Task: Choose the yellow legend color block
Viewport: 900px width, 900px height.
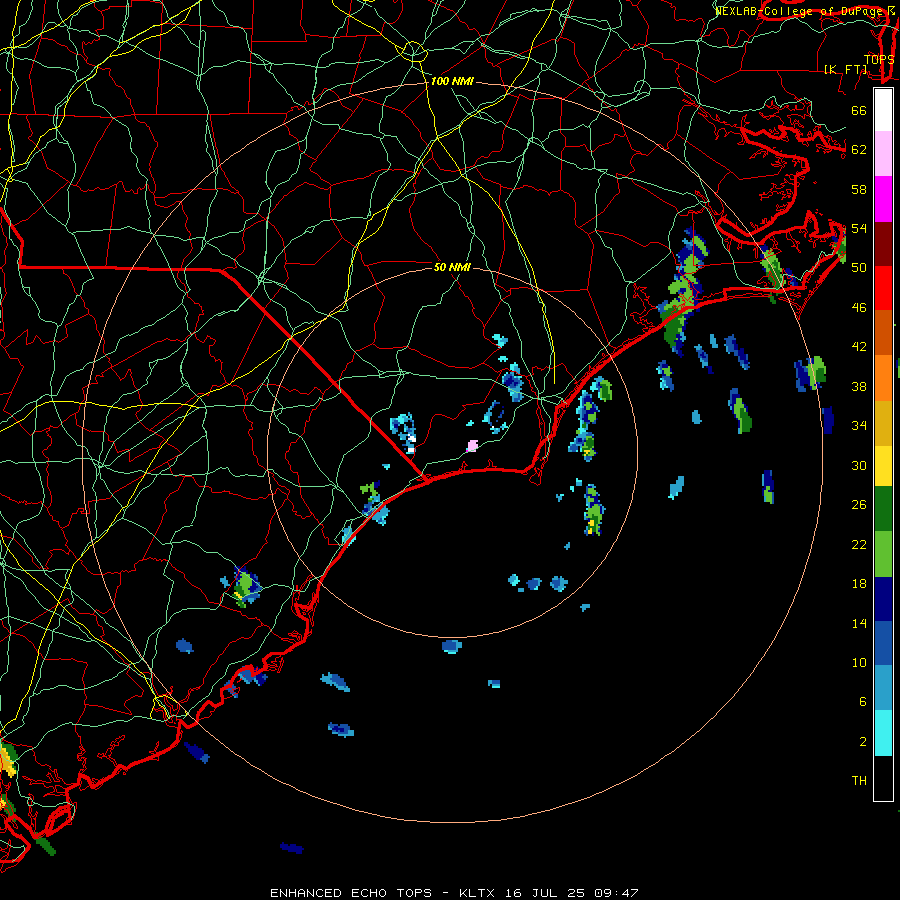Action: tap(883, 466)
